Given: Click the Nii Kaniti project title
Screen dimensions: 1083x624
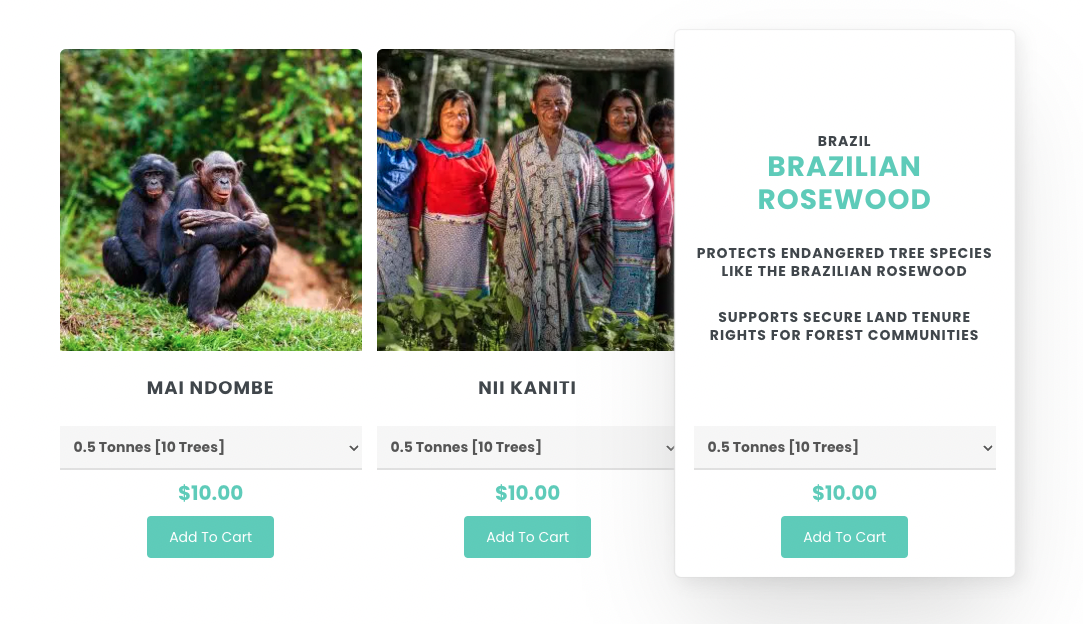Looking at the screenshot, I should pyautogui.click(x=527, y=388).
